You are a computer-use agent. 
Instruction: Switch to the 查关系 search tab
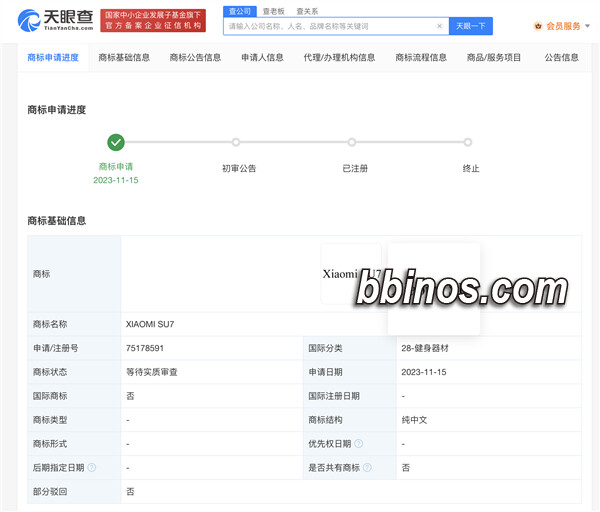tap(307, 11)
